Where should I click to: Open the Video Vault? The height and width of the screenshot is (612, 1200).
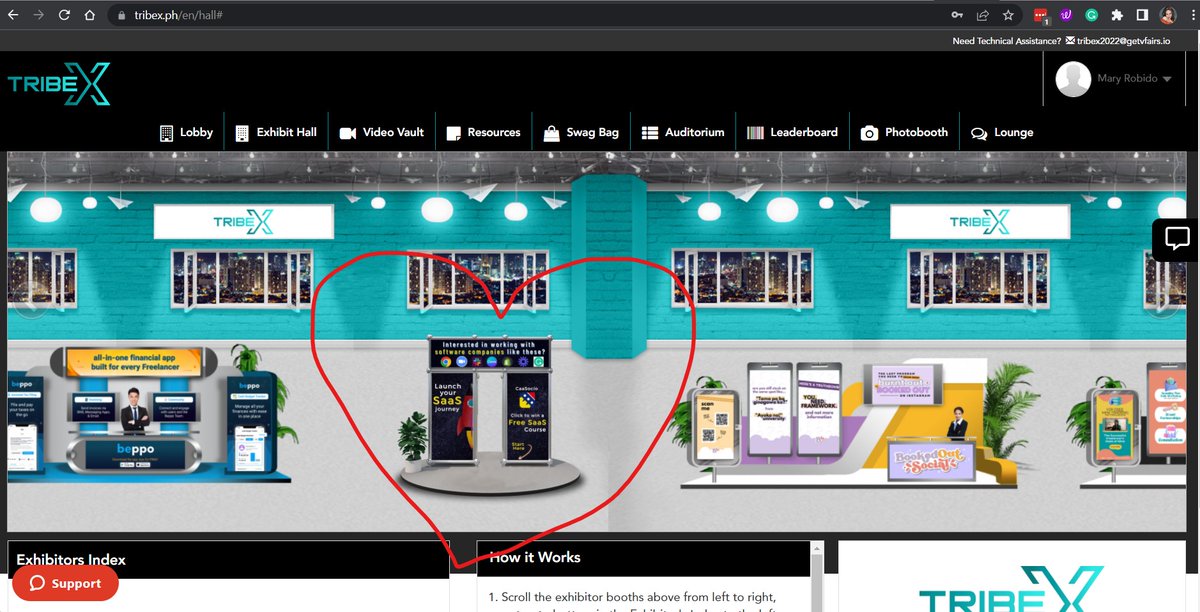[381, 132]
